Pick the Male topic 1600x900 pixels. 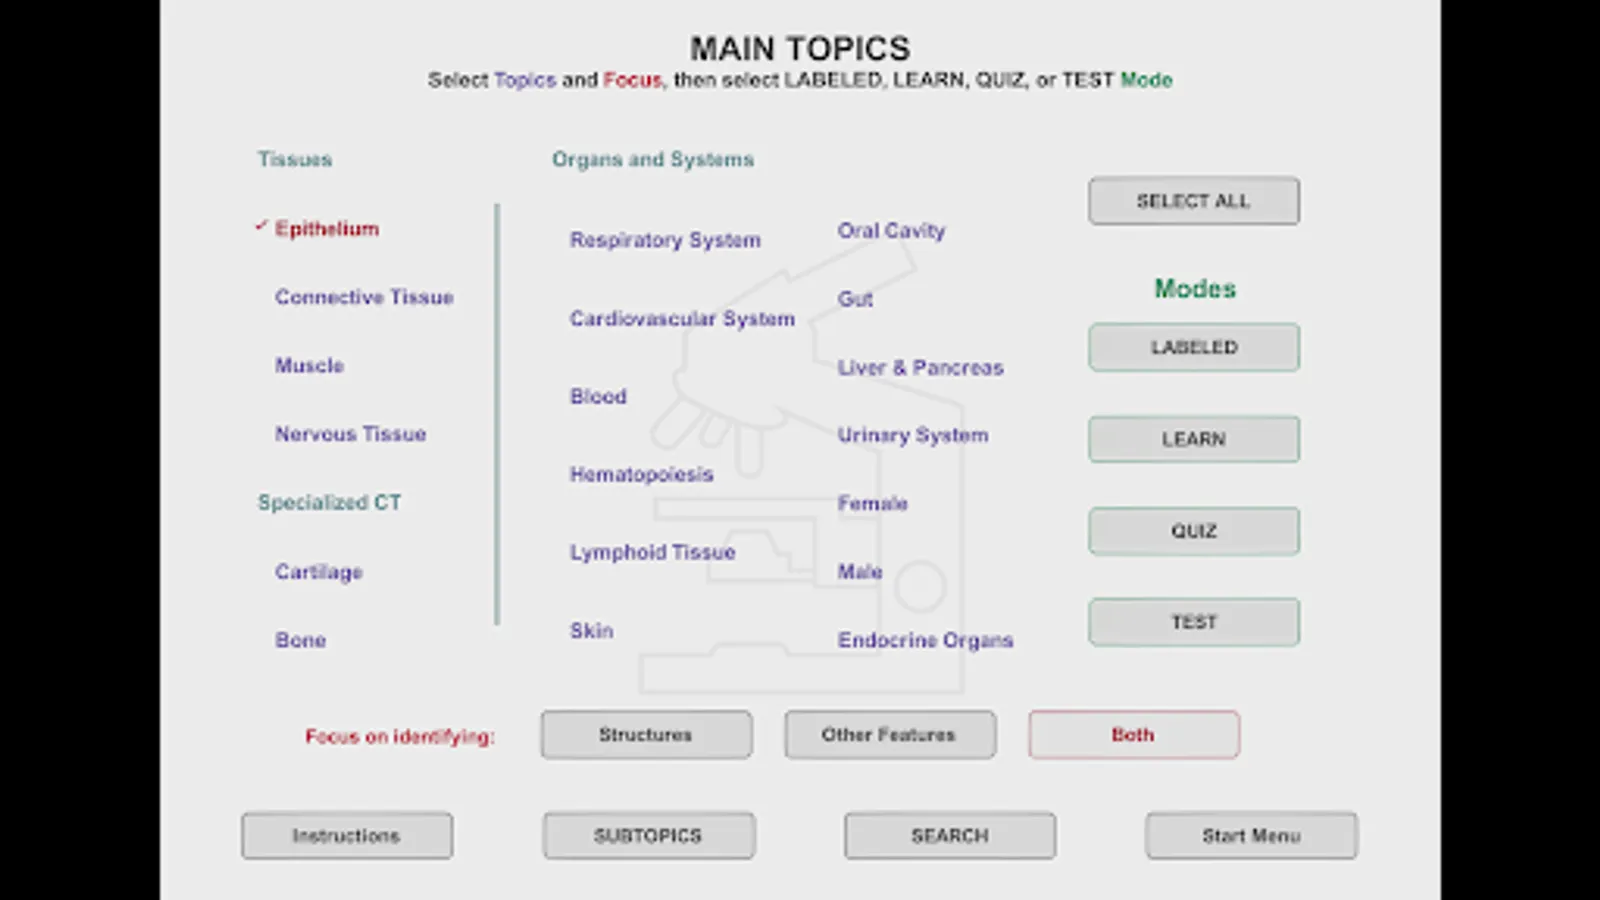coord(859,572)
